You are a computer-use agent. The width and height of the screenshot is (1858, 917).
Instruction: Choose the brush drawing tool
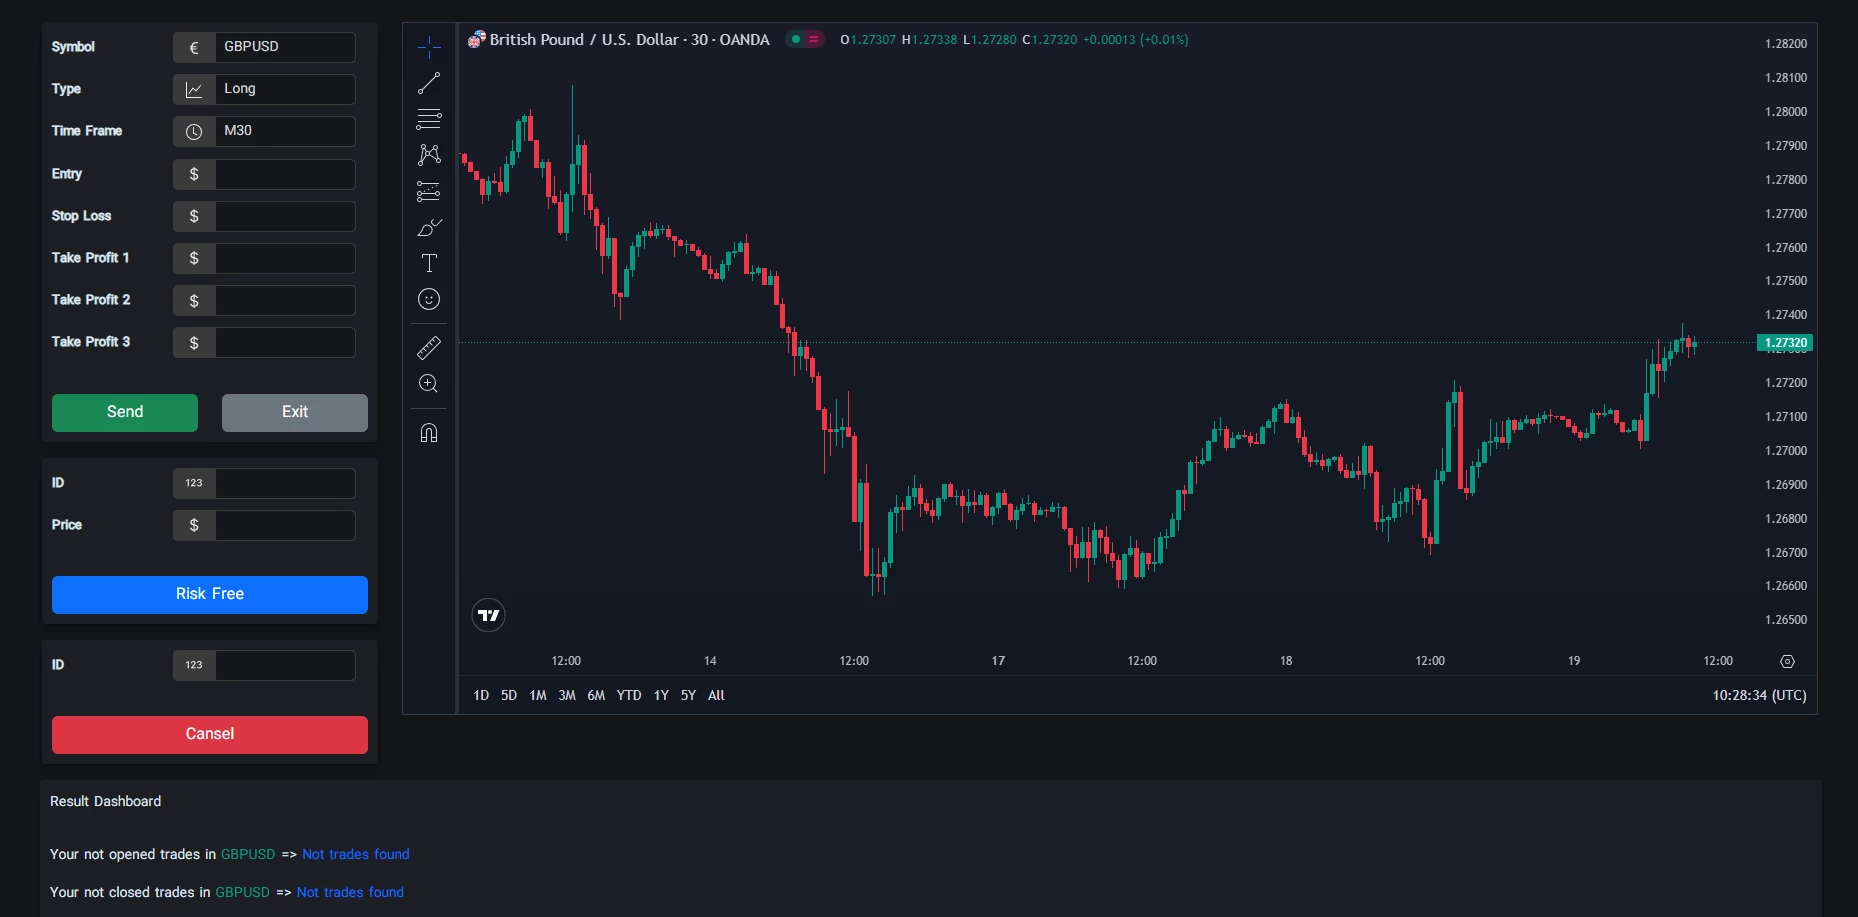[x=429, y=228]
